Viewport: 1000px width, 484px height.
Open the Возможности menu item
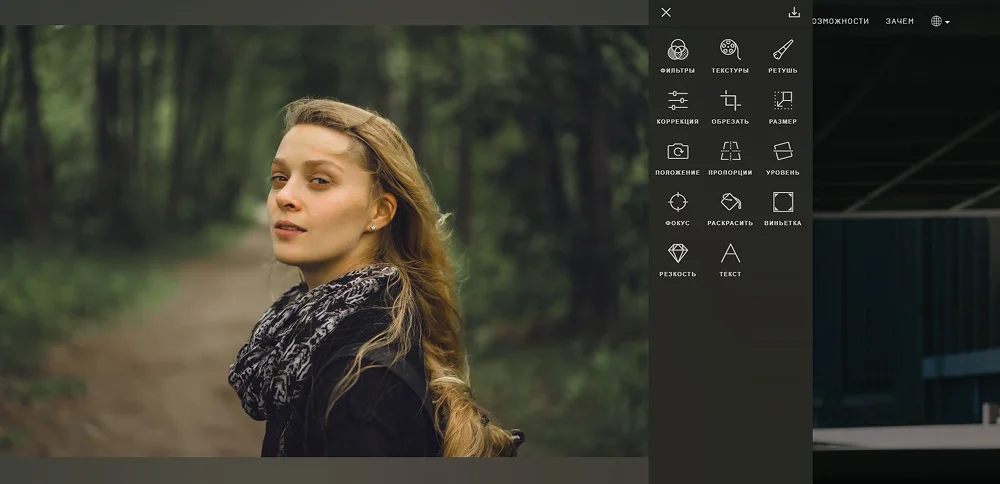point(841,21)
